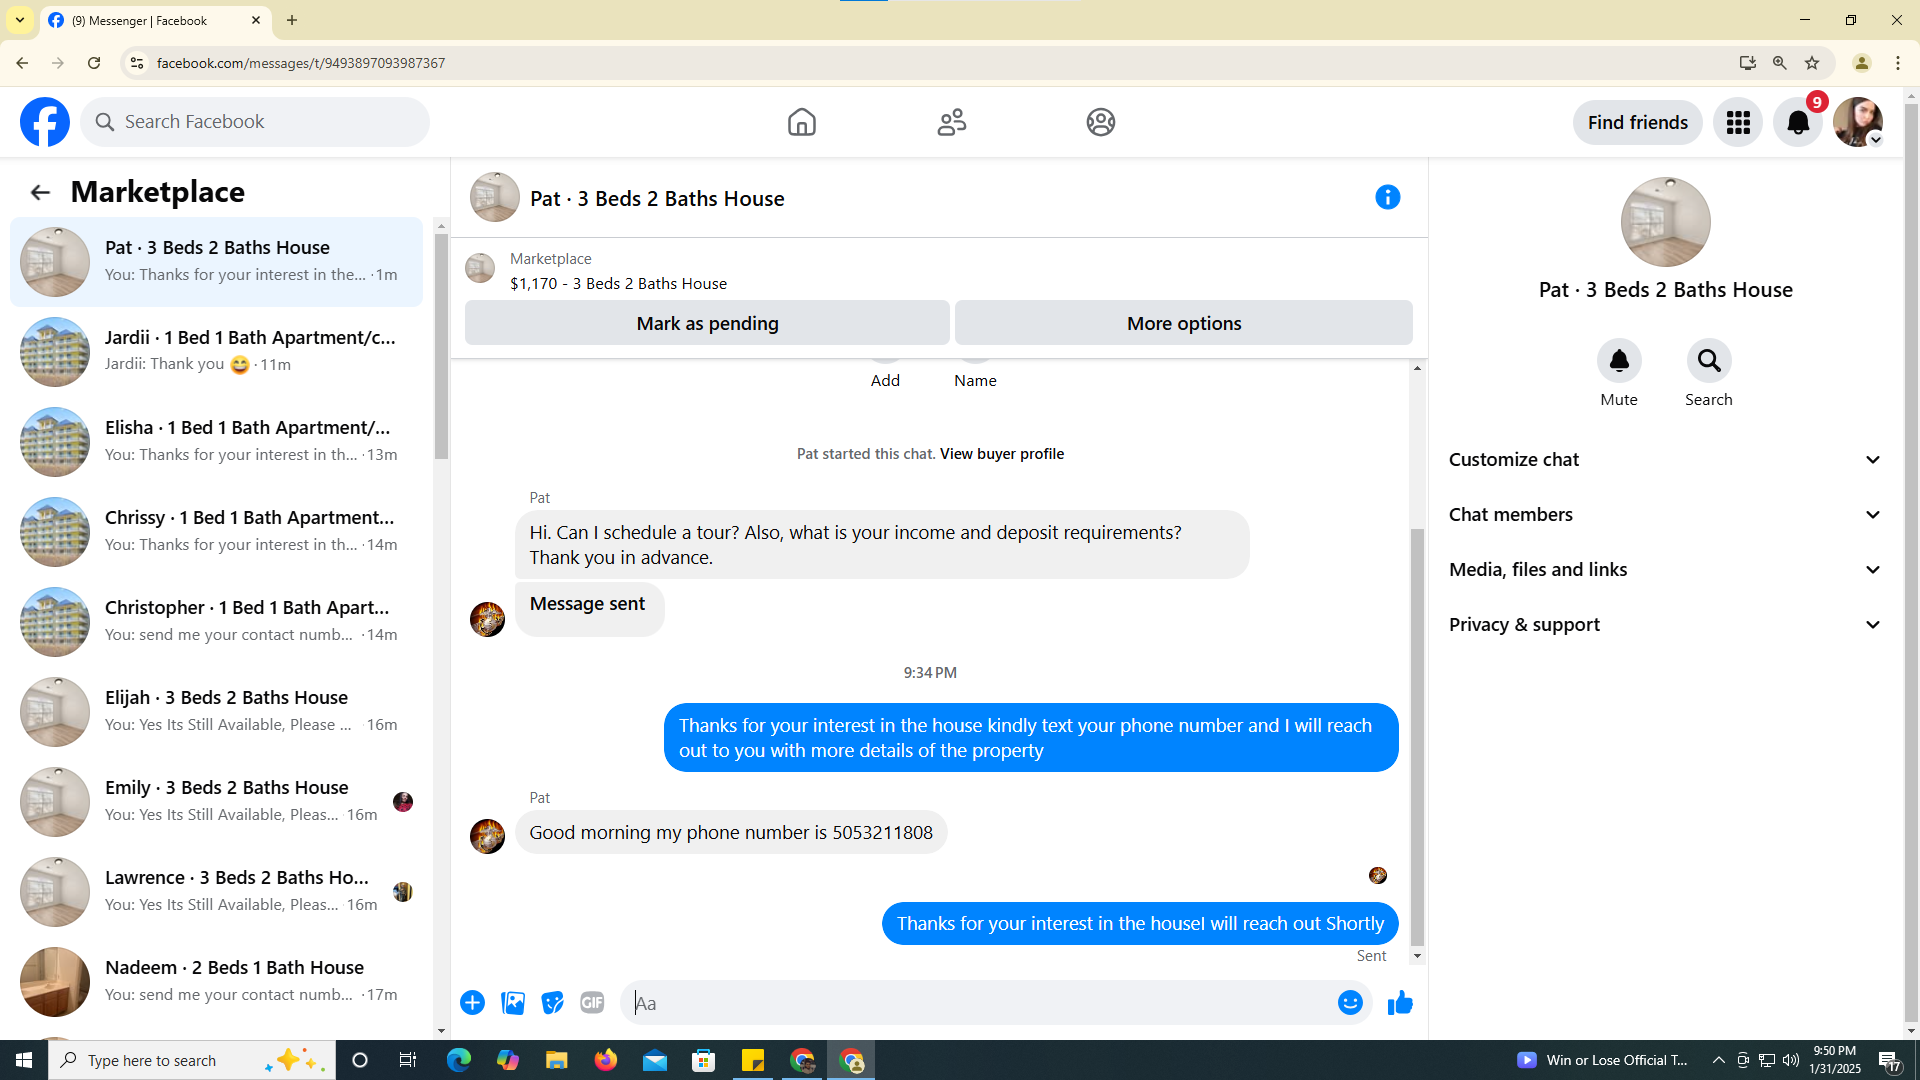This screenshot has height=1080, width=1920.
Task: Mute this conversation with the bell icon
Action: (x=1618, y=360)
